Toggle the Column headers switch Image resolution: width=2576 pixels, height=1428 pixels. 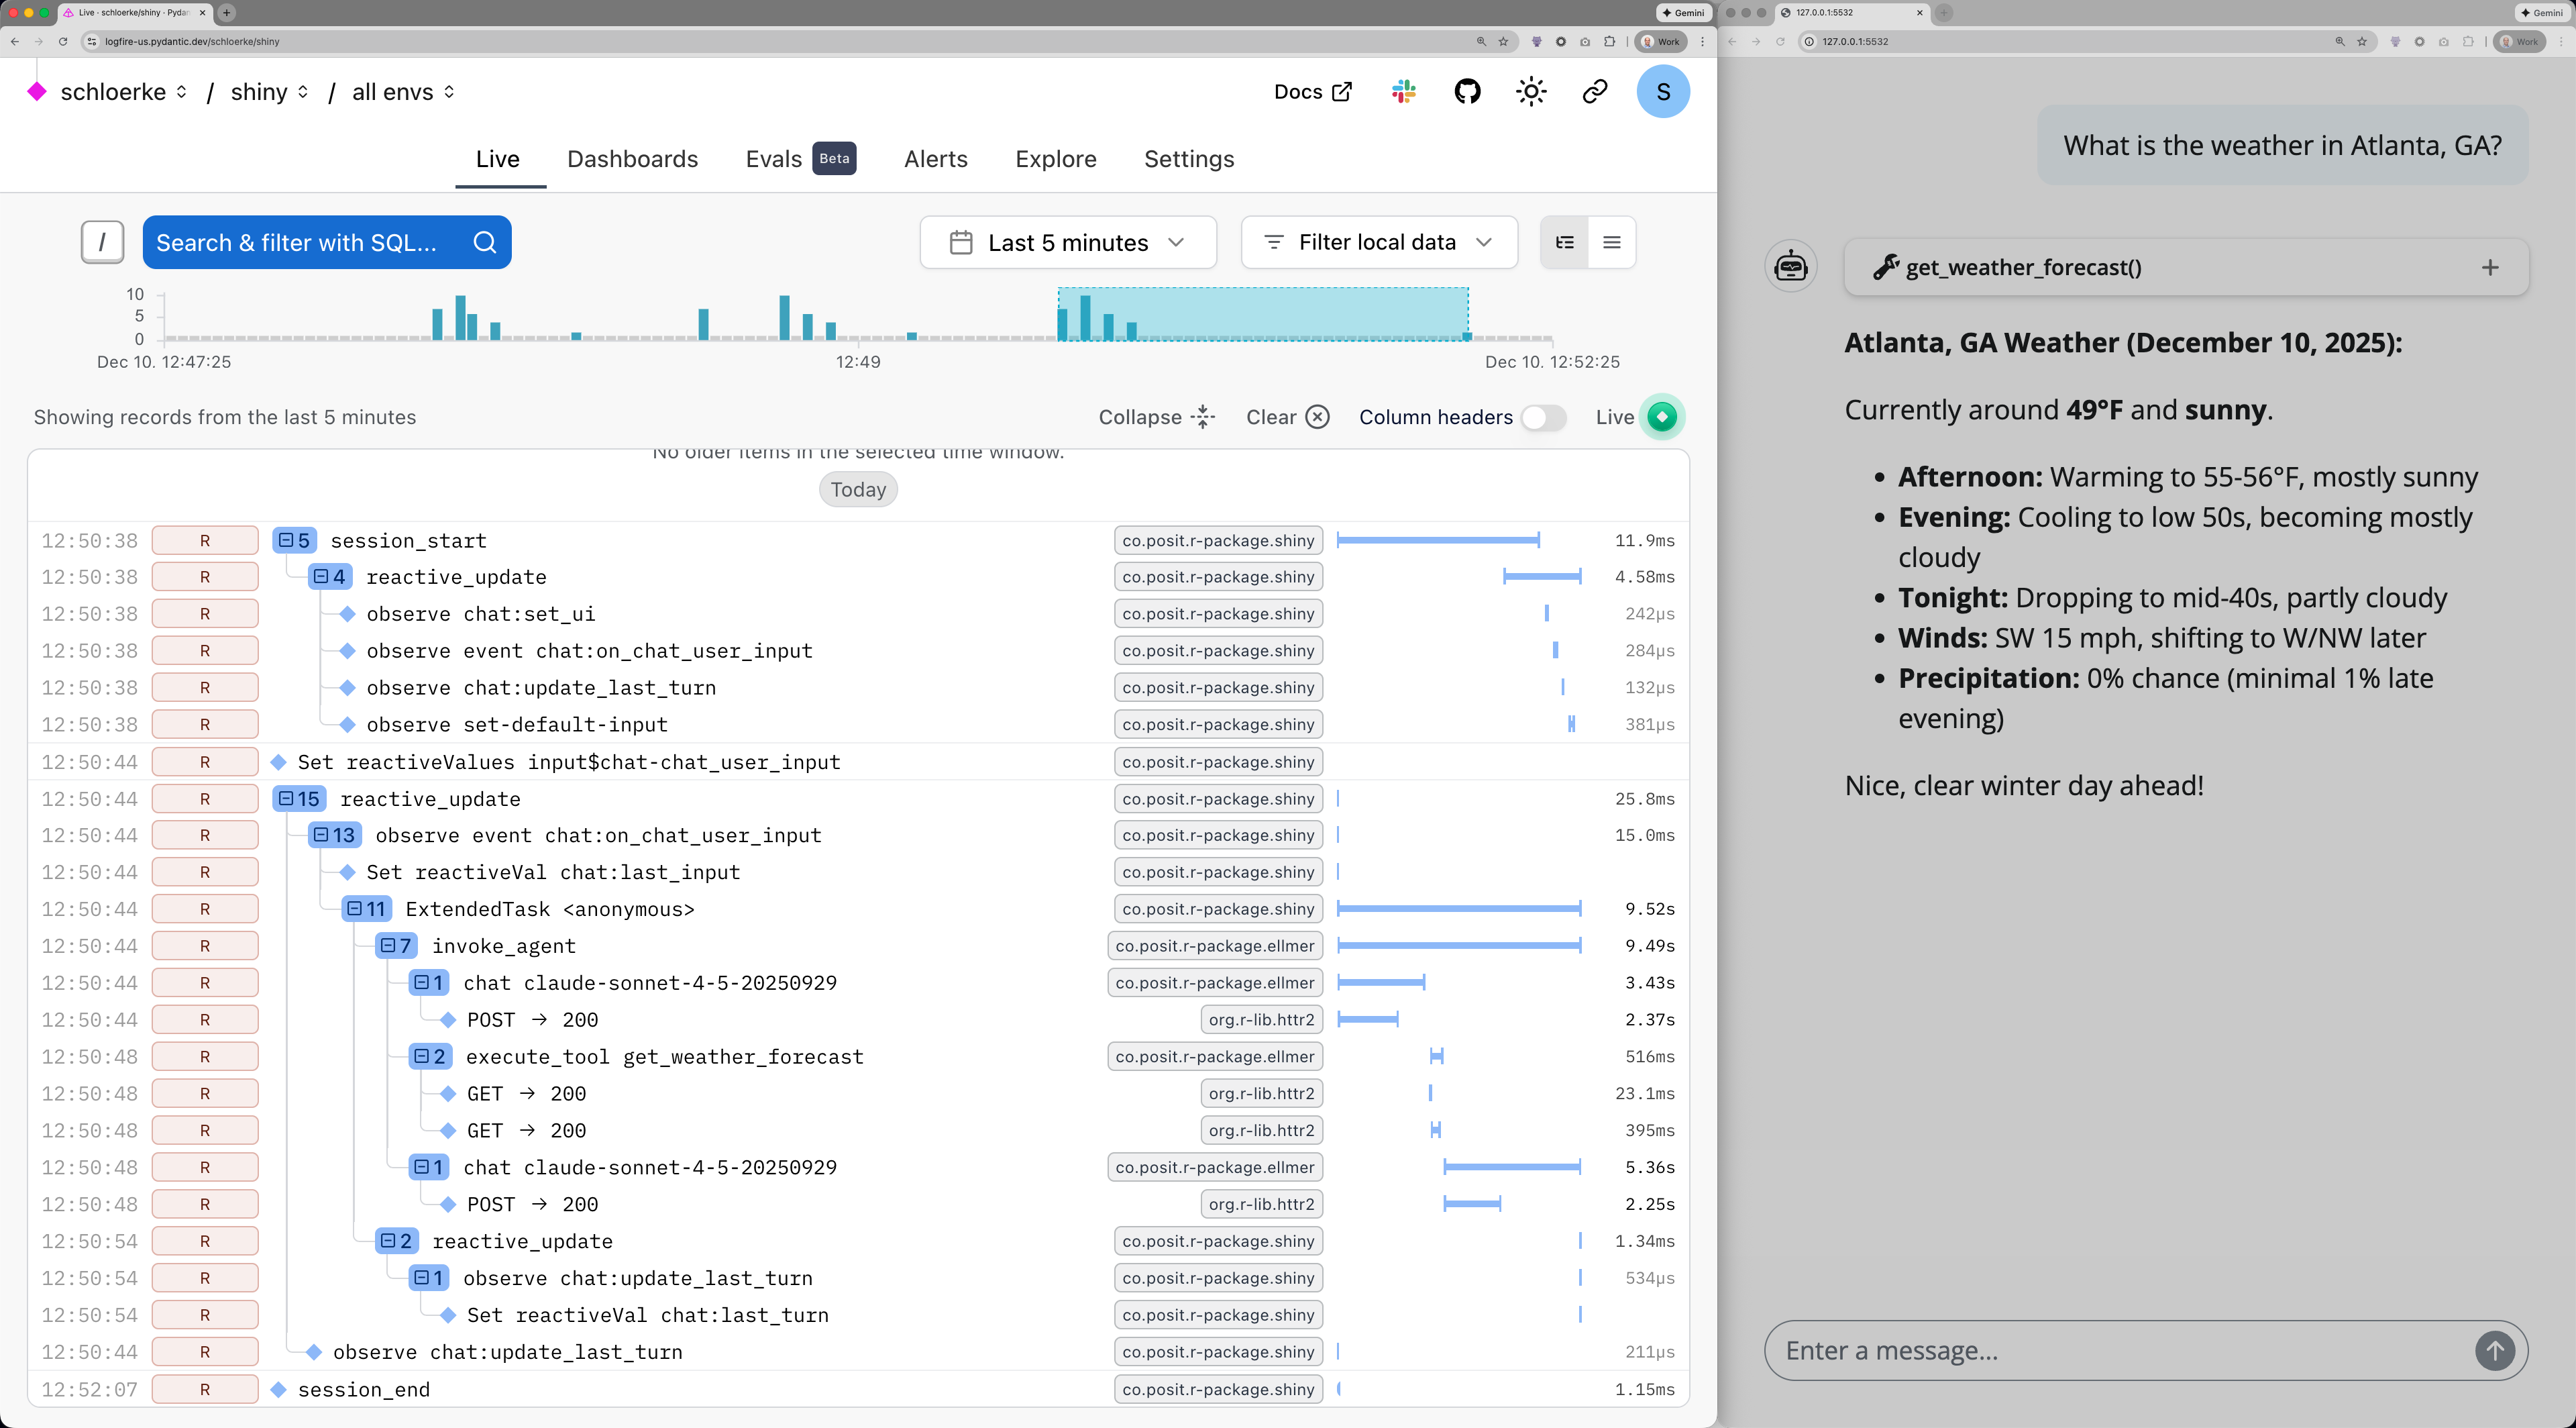(x=1543, y=418)
